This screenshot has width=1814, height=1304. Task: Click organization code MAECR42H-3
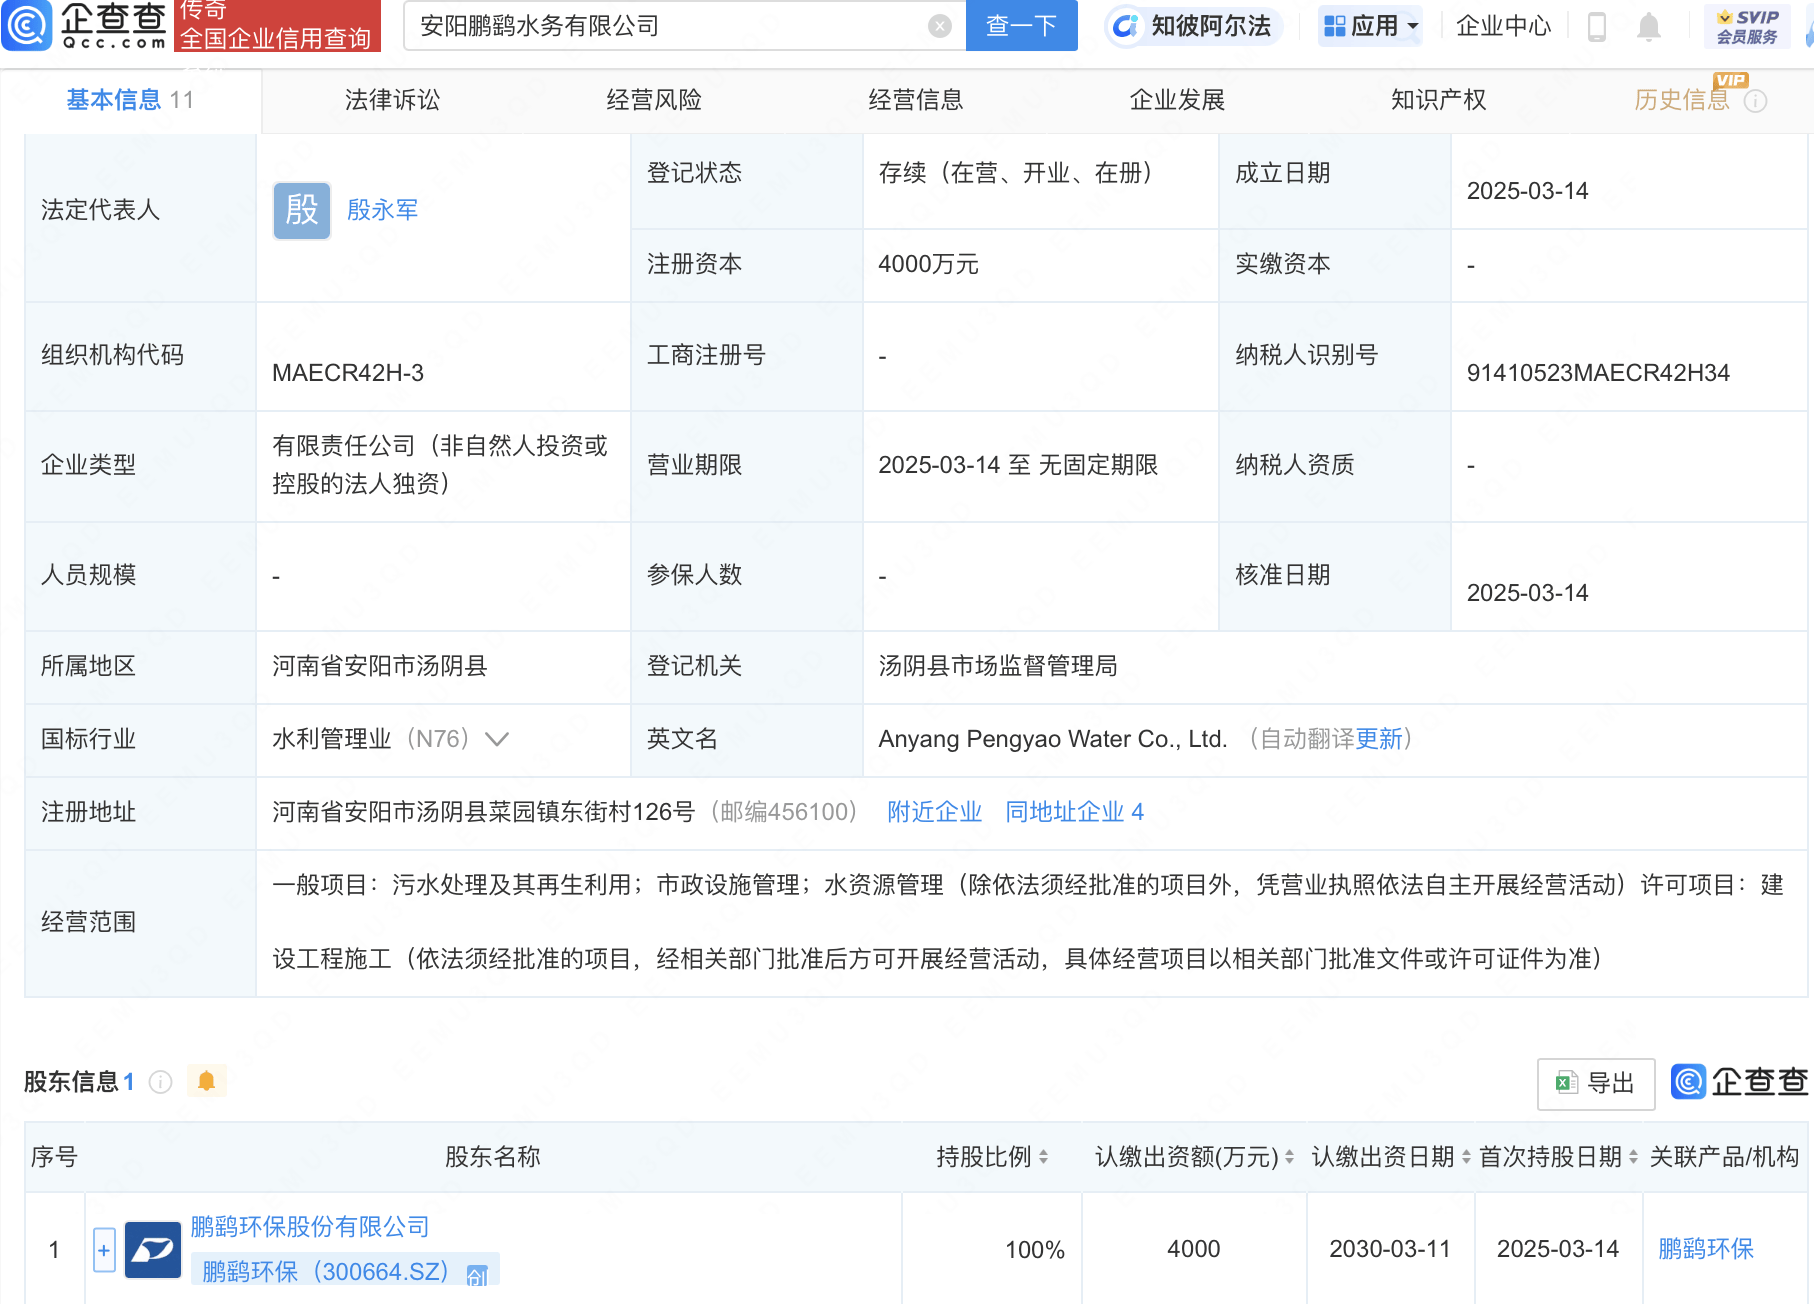click(348, 373)
